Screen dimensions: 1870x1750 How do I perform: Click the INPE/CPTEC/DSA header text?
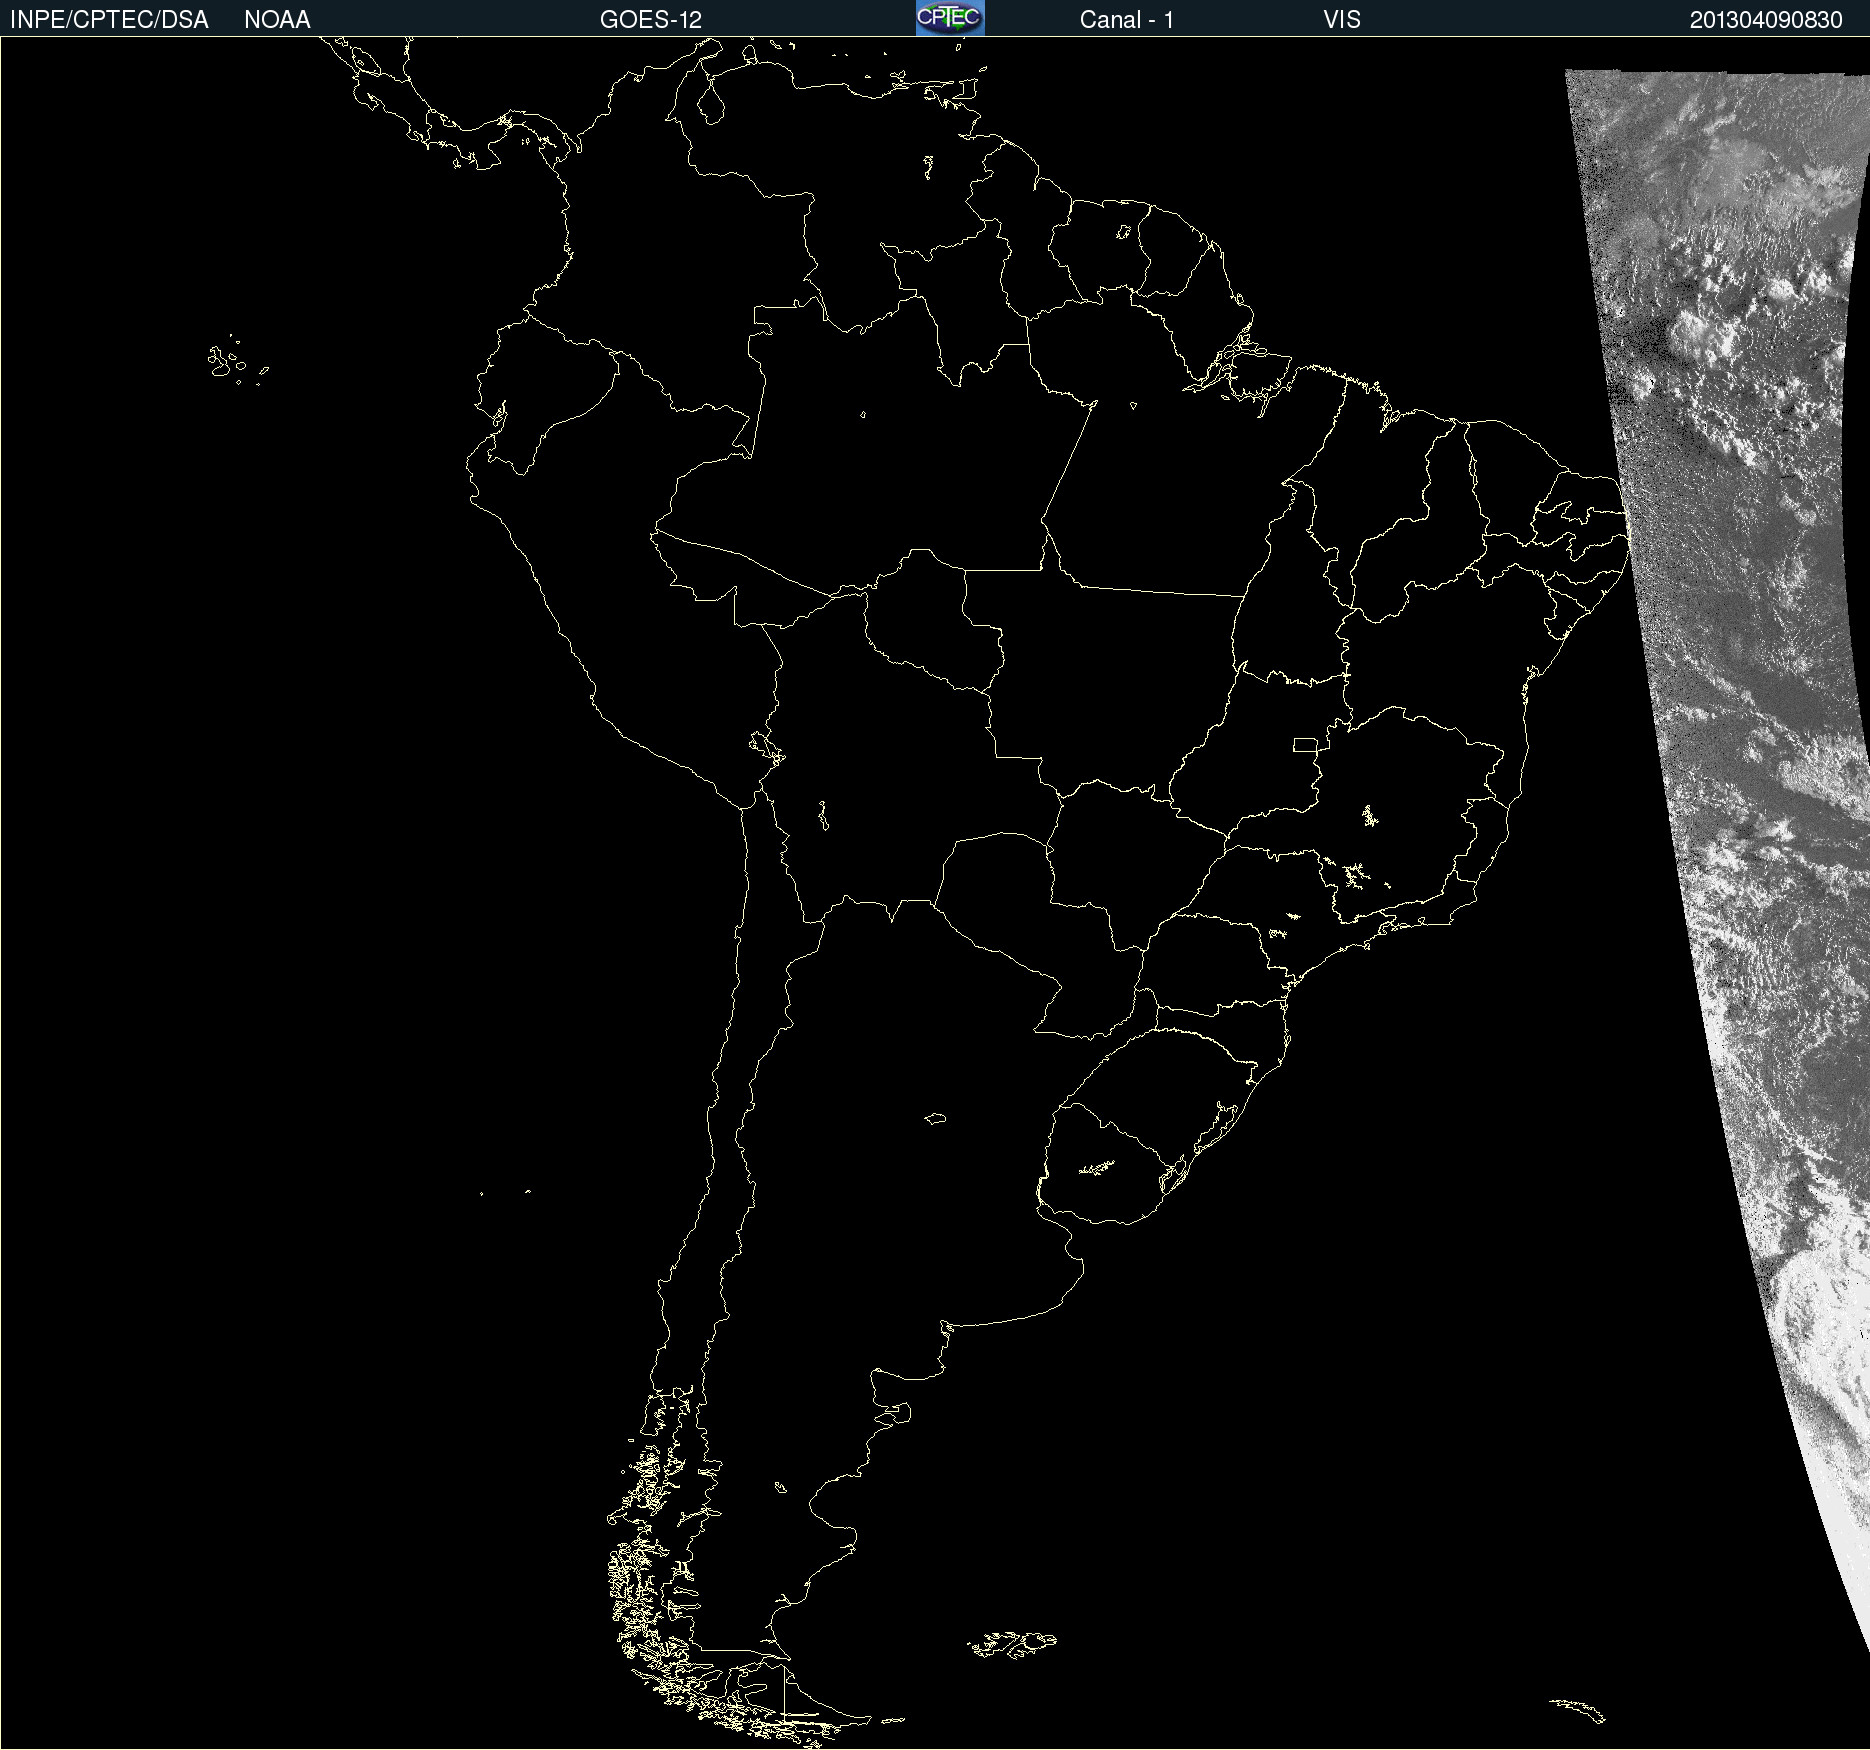coord(109,20)
